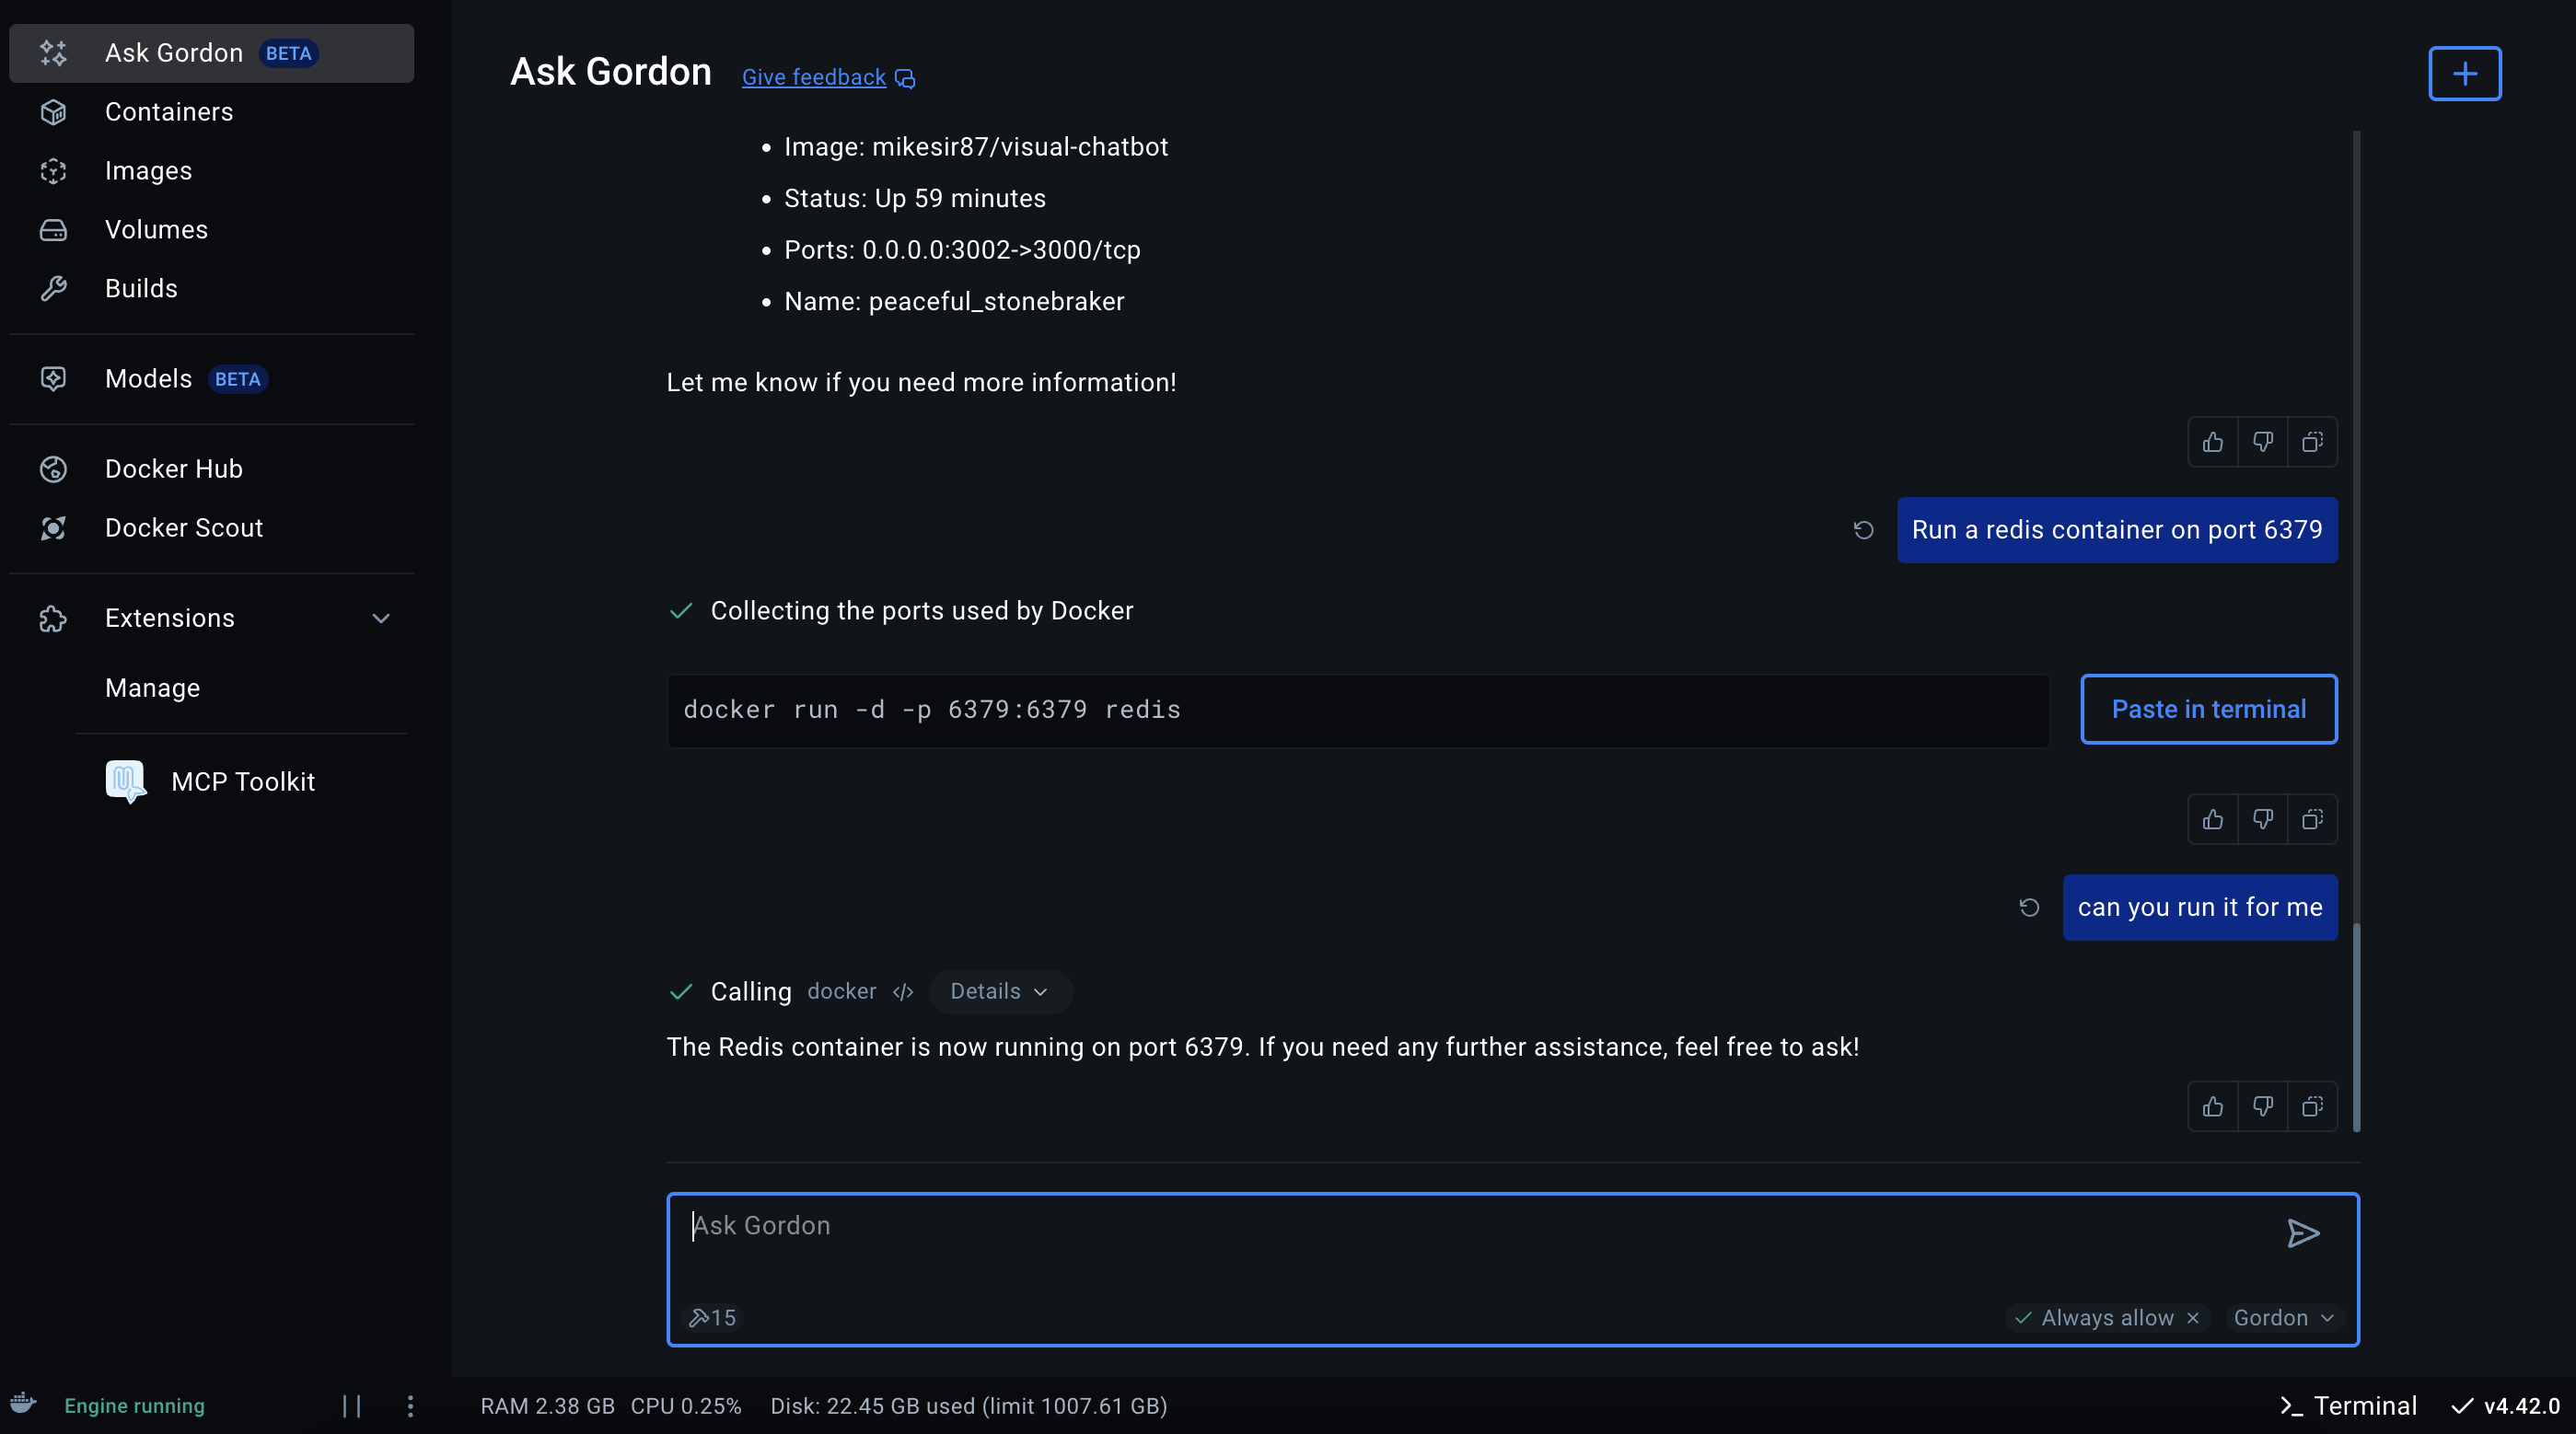Screen dimensions: 2576x1434
Task: Click the docker tool label in Calling line
Action: (x=842, y=992)
